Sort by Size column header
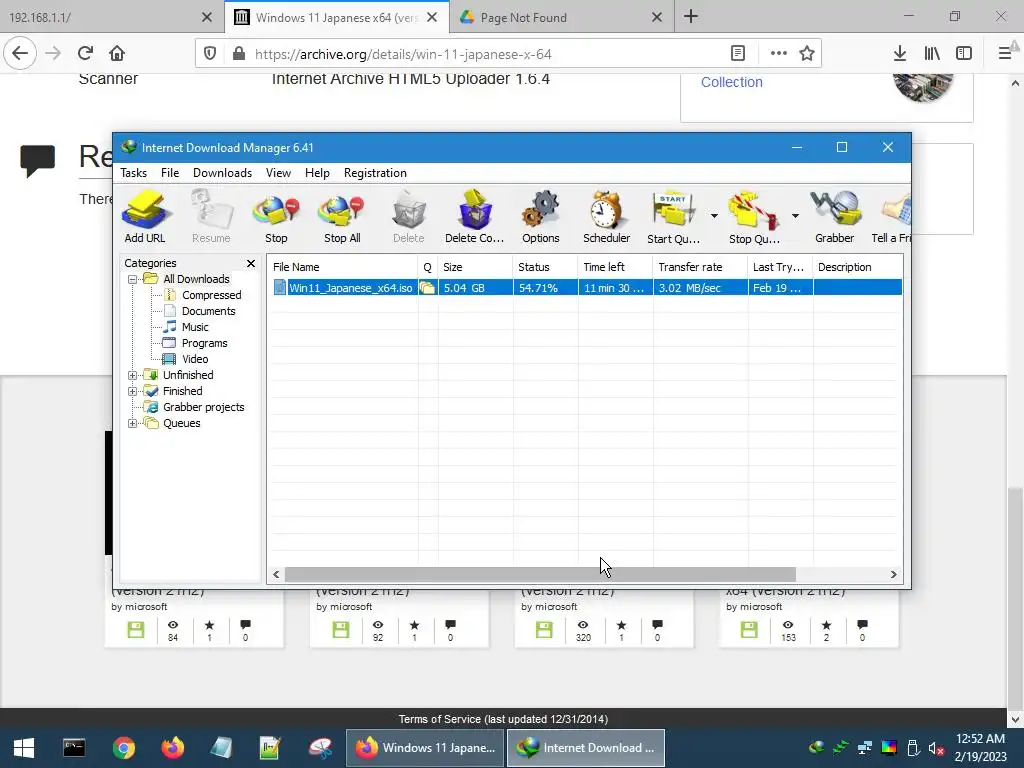This screenshot has width=1024, height=768. point(475,267)
